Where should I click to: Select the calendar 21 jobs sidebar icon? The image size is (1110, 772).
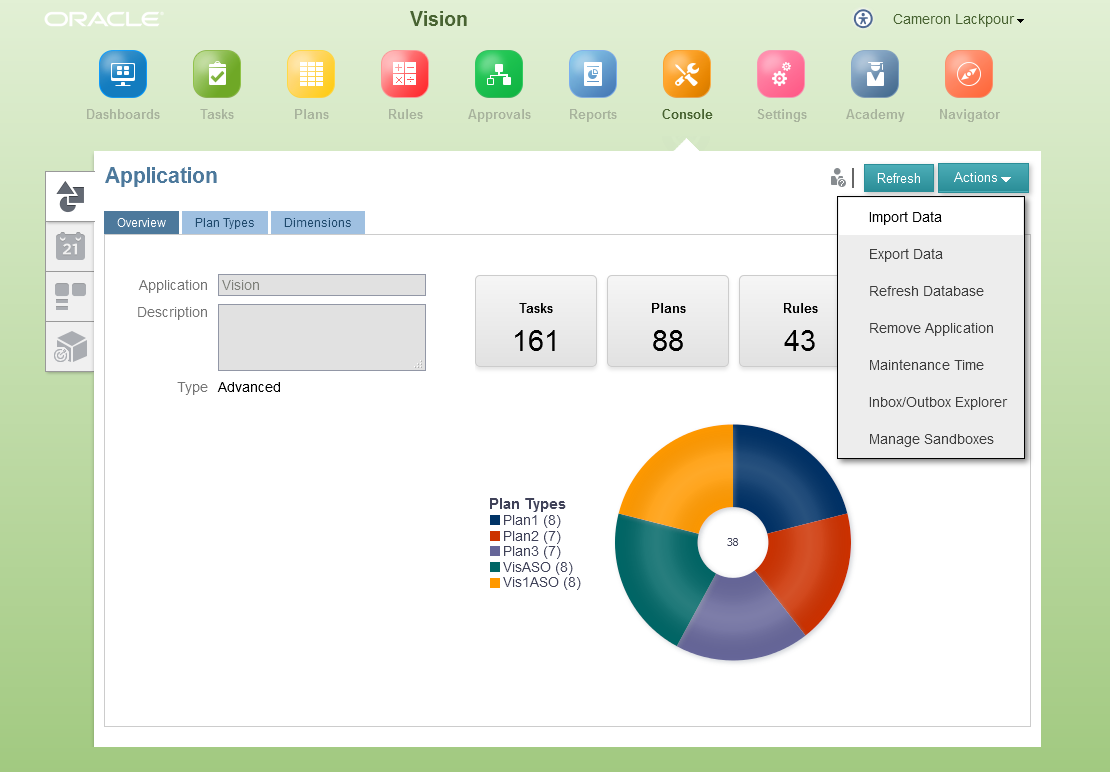(x=70, y=246)
